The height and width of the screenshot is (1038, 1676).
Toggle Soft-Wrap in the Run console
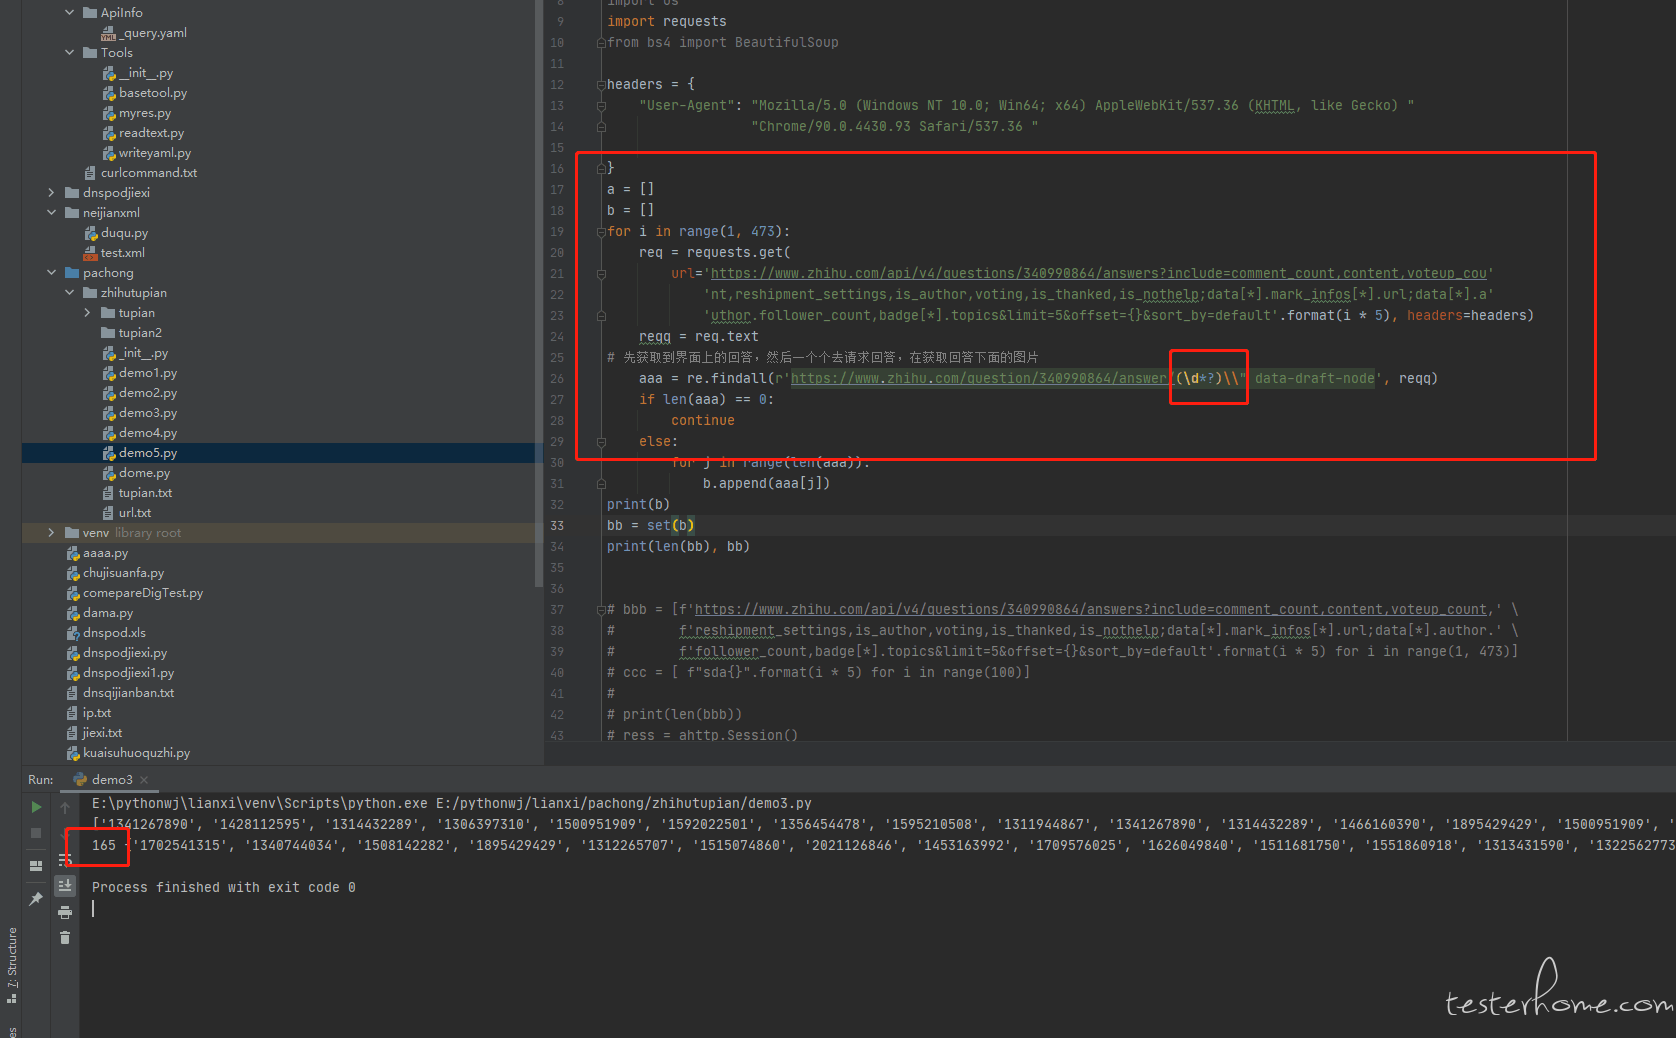[x=65, y=859]
